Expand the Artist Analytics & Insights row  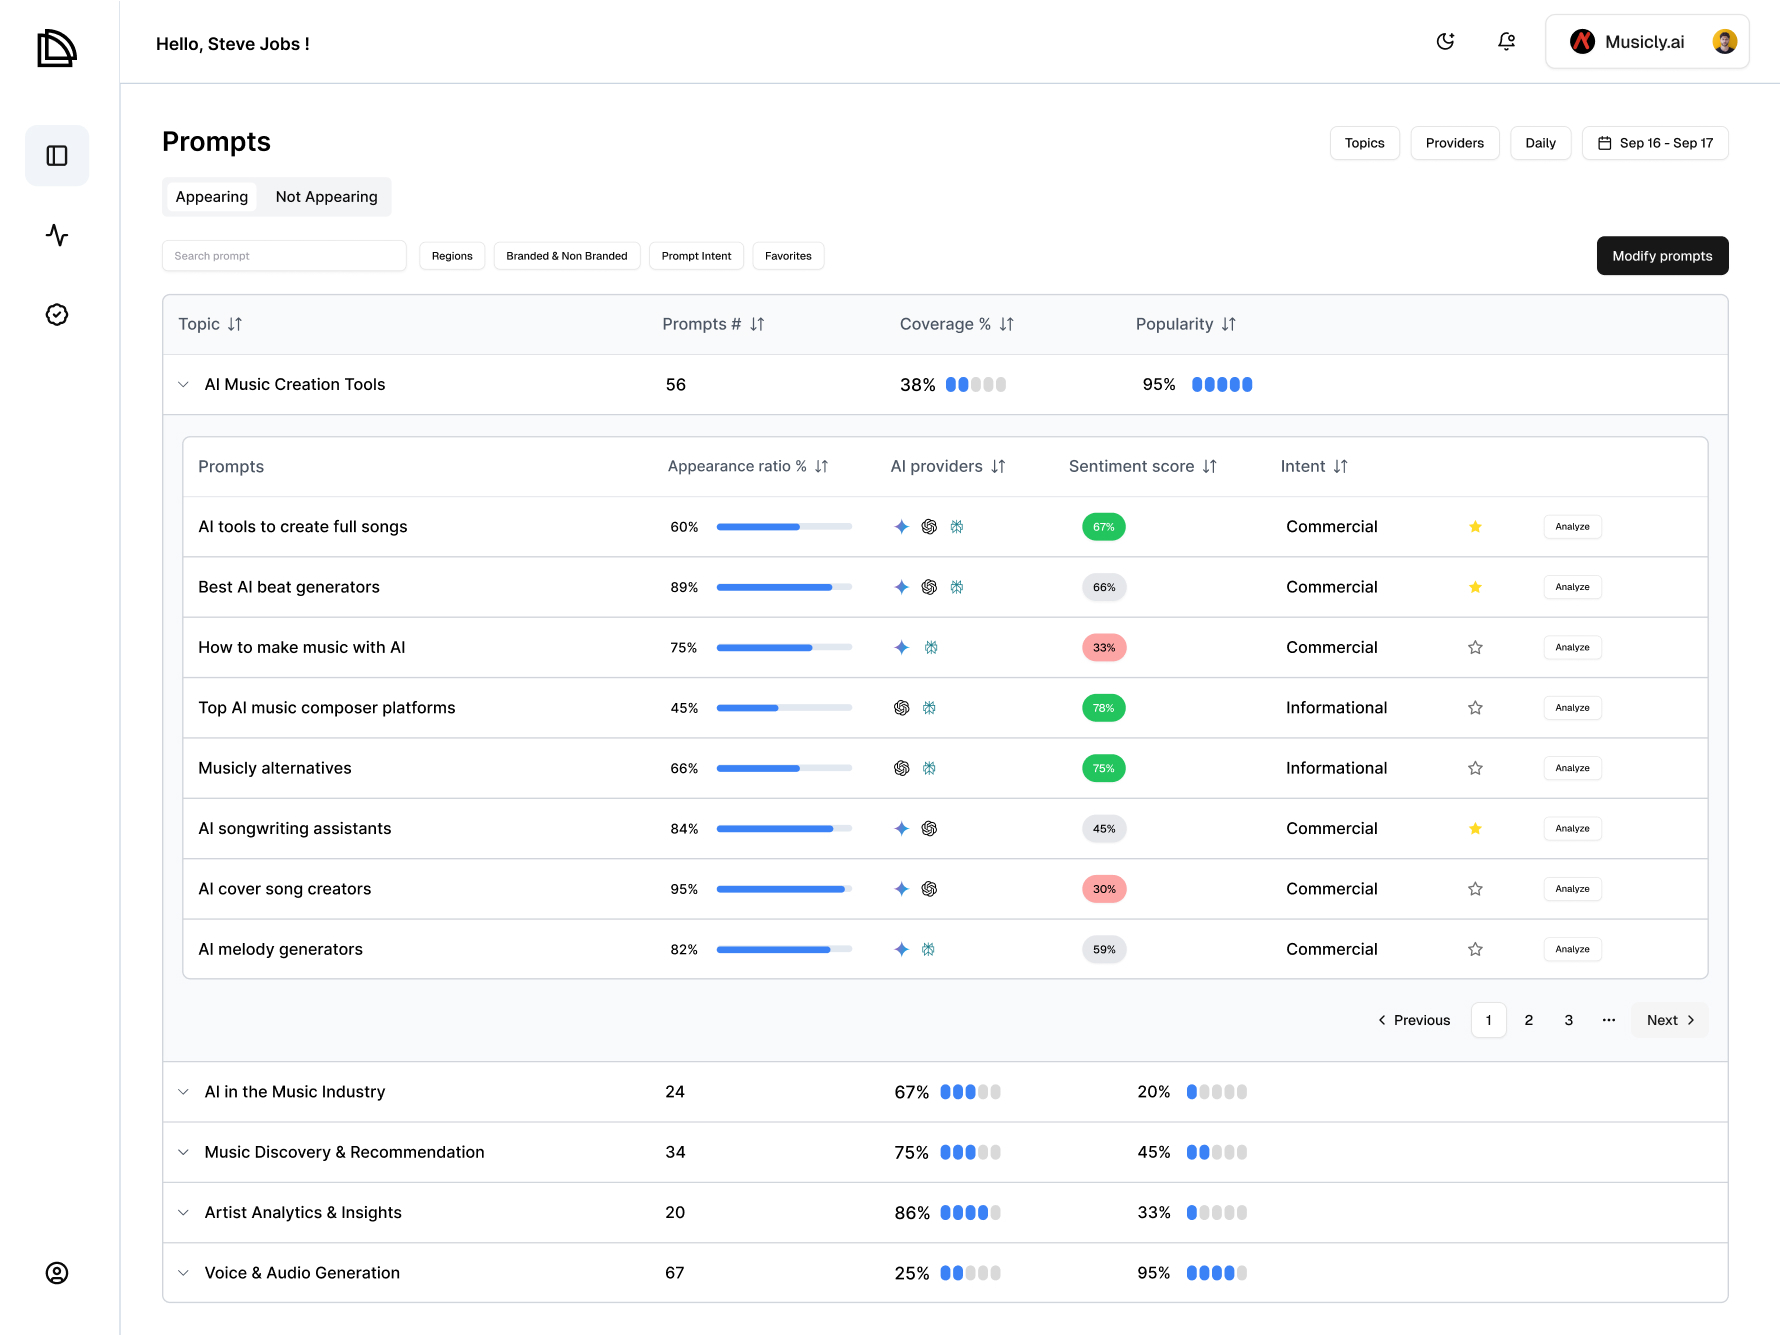pos(184,1213)
